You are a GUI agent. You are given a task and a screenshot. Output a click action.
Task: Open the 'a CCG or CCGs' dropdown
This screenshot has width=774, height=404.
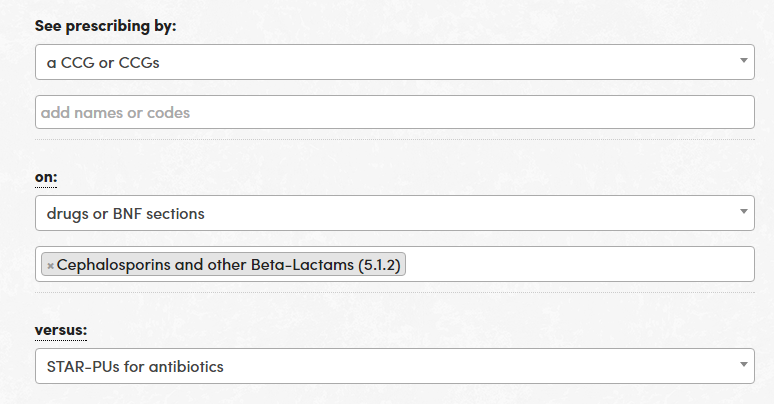point(394,62)
